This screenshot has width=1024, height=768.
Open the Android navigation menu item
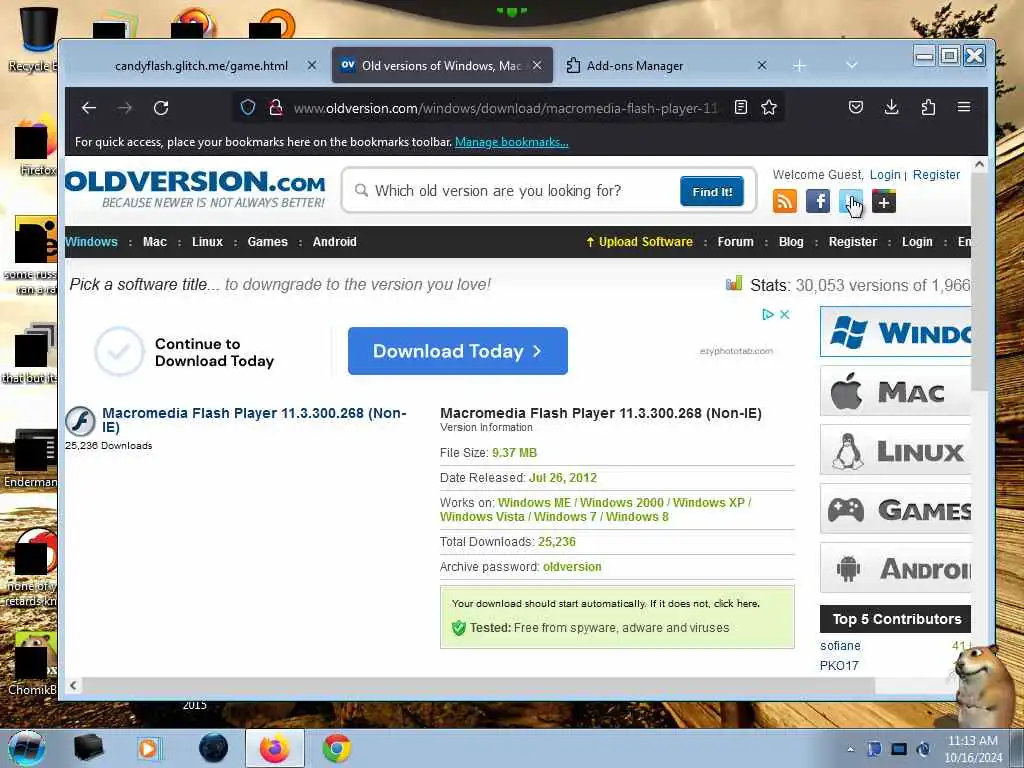pos(334,242)
